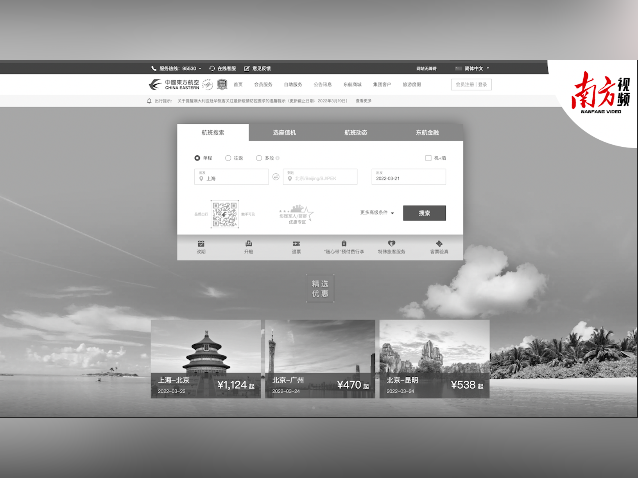The width and height of the screenshot is (638, 478).
Task: Switch to the 东航金融 tab
Action: click(427, 132)
